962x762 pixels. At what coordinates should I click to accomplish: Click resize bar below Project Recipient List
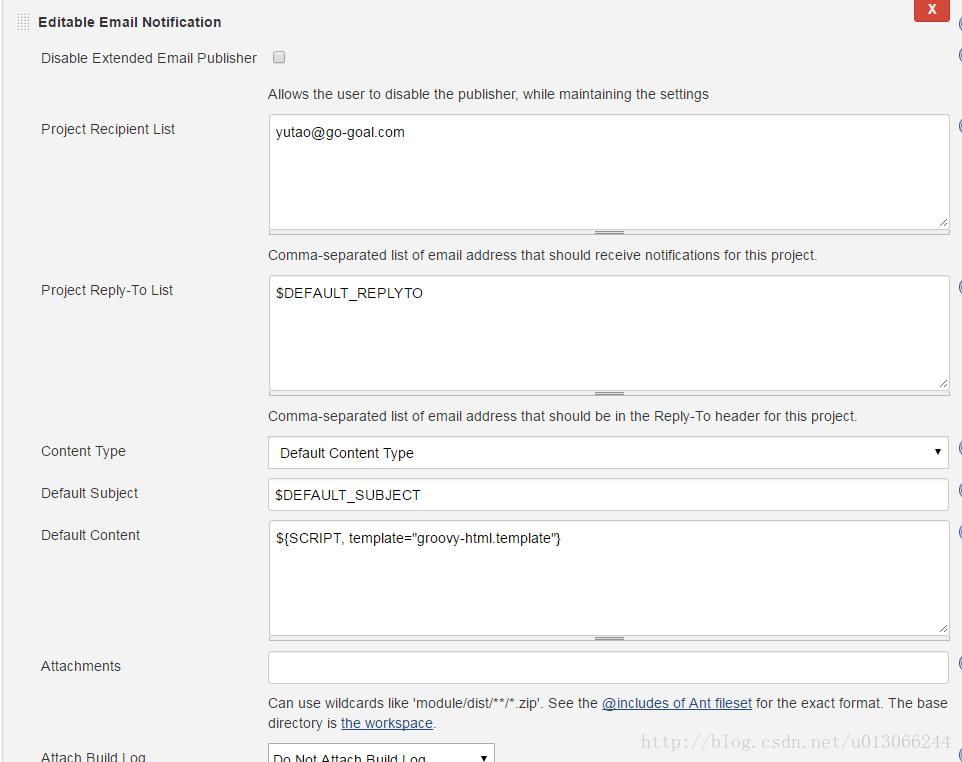point(609,233)
